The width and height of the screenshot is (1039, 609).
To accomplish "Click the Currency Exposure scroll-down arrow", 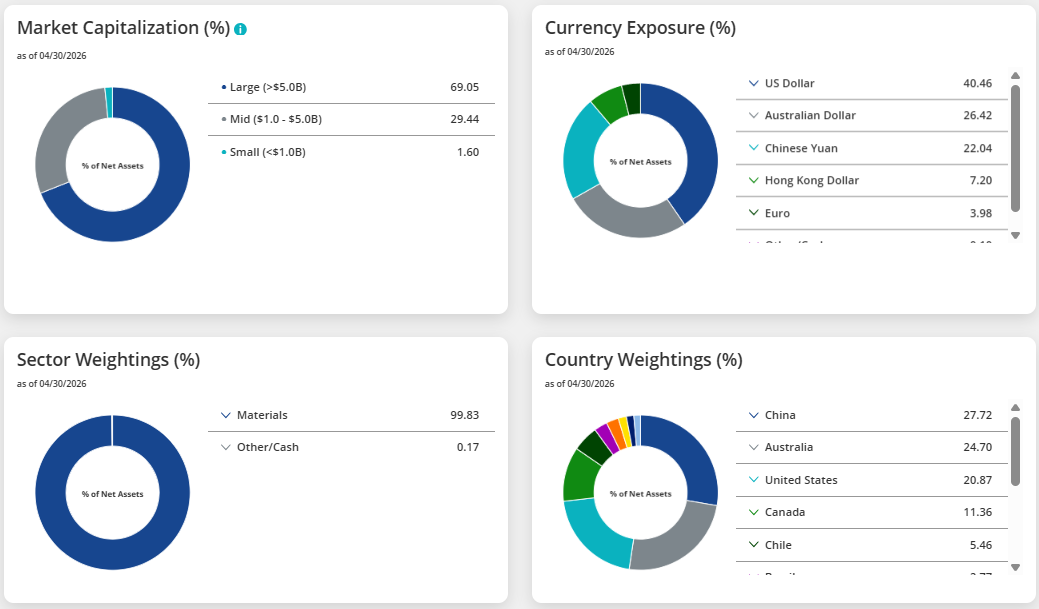I will pos(1015,235).
